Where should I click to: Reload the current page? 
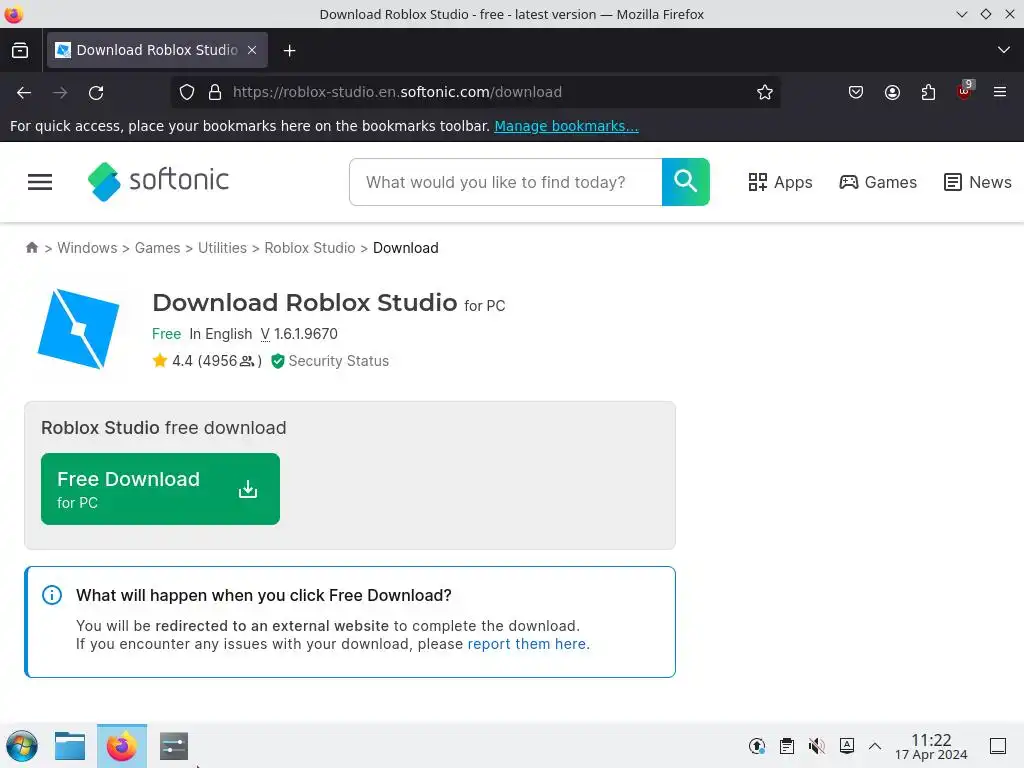(96, 93)
